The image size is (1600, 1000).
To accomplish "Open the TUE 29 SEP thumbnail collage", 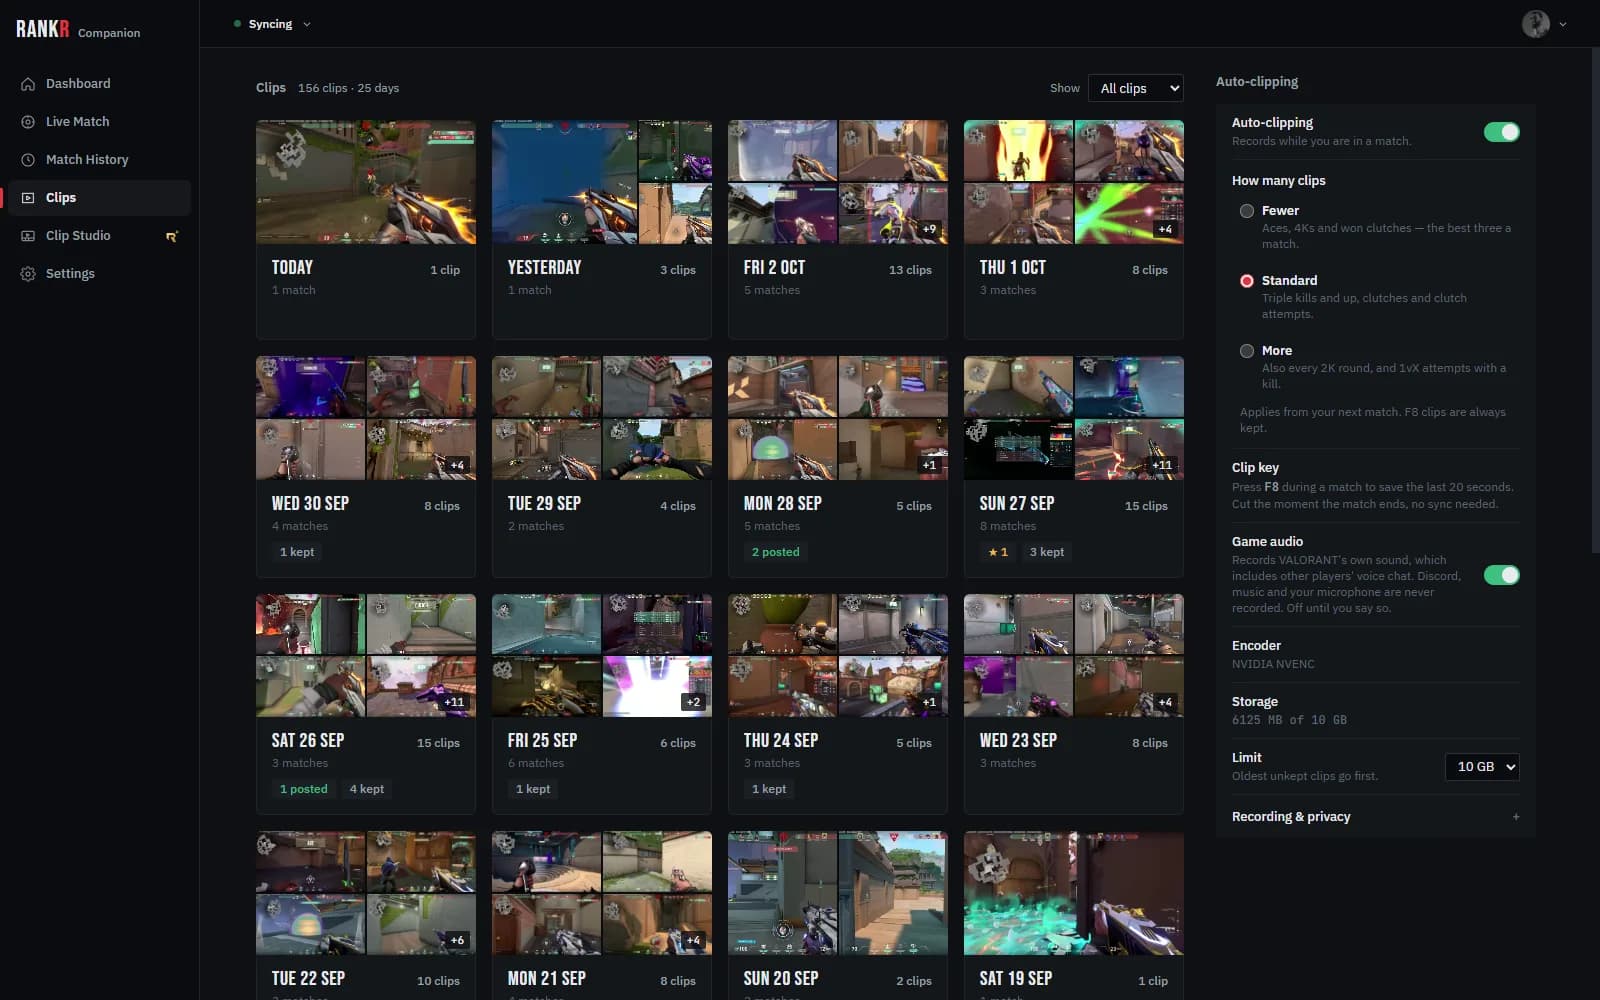I will tap(602, 418).
